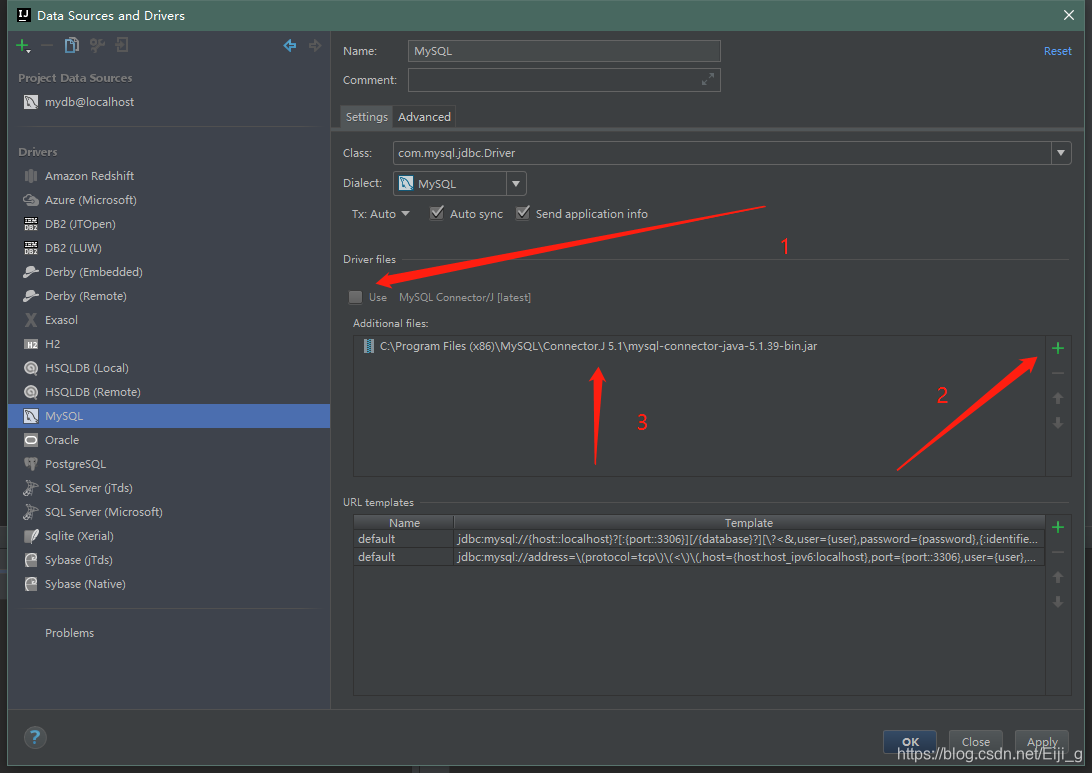1092x773 pixels.
Task: Select the DB2 (JTOpen) driver
Action: [169, 224]
